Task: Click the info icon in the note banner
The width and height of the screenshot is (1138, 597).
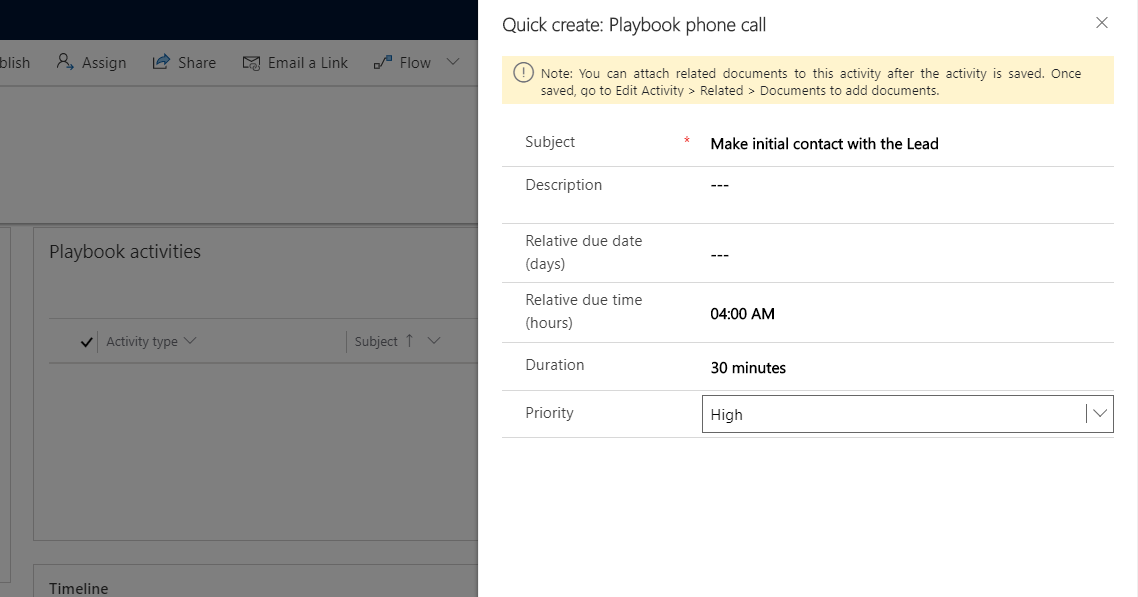Action: click(523, 73)
